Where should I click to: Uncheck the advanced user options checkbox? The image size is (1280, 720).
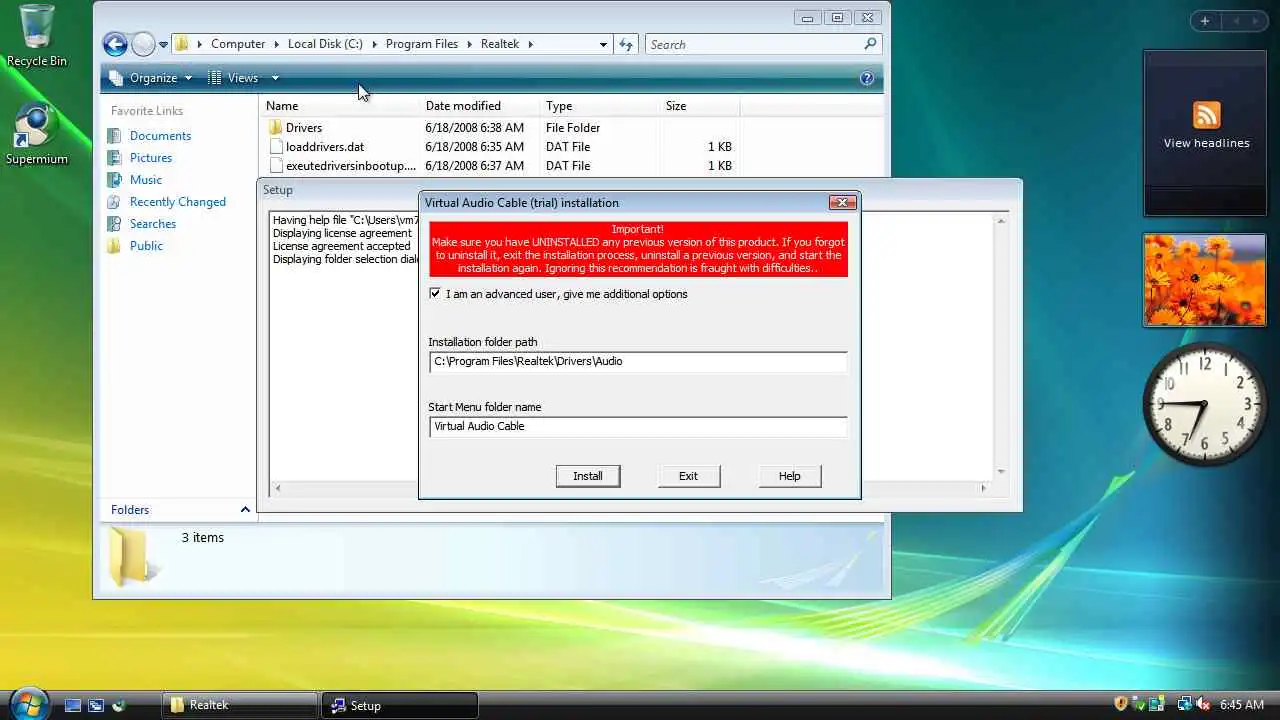click(x=435, y=294)
